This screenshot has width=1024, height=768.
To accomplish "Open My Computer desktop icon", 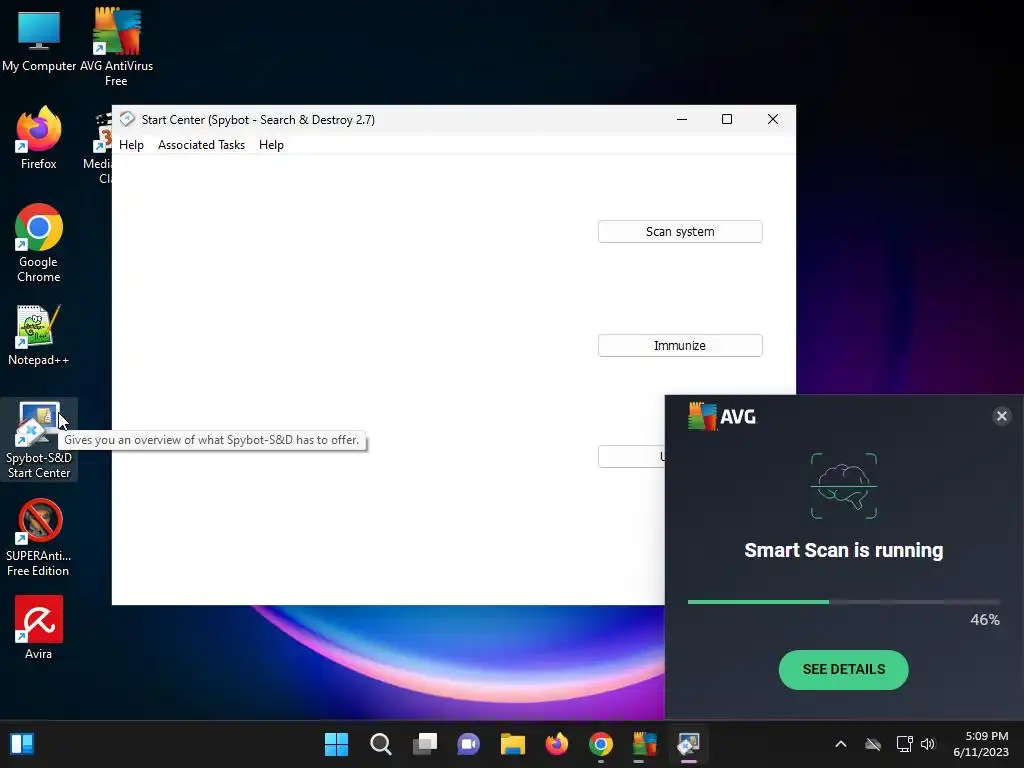I will pos(39,40).
